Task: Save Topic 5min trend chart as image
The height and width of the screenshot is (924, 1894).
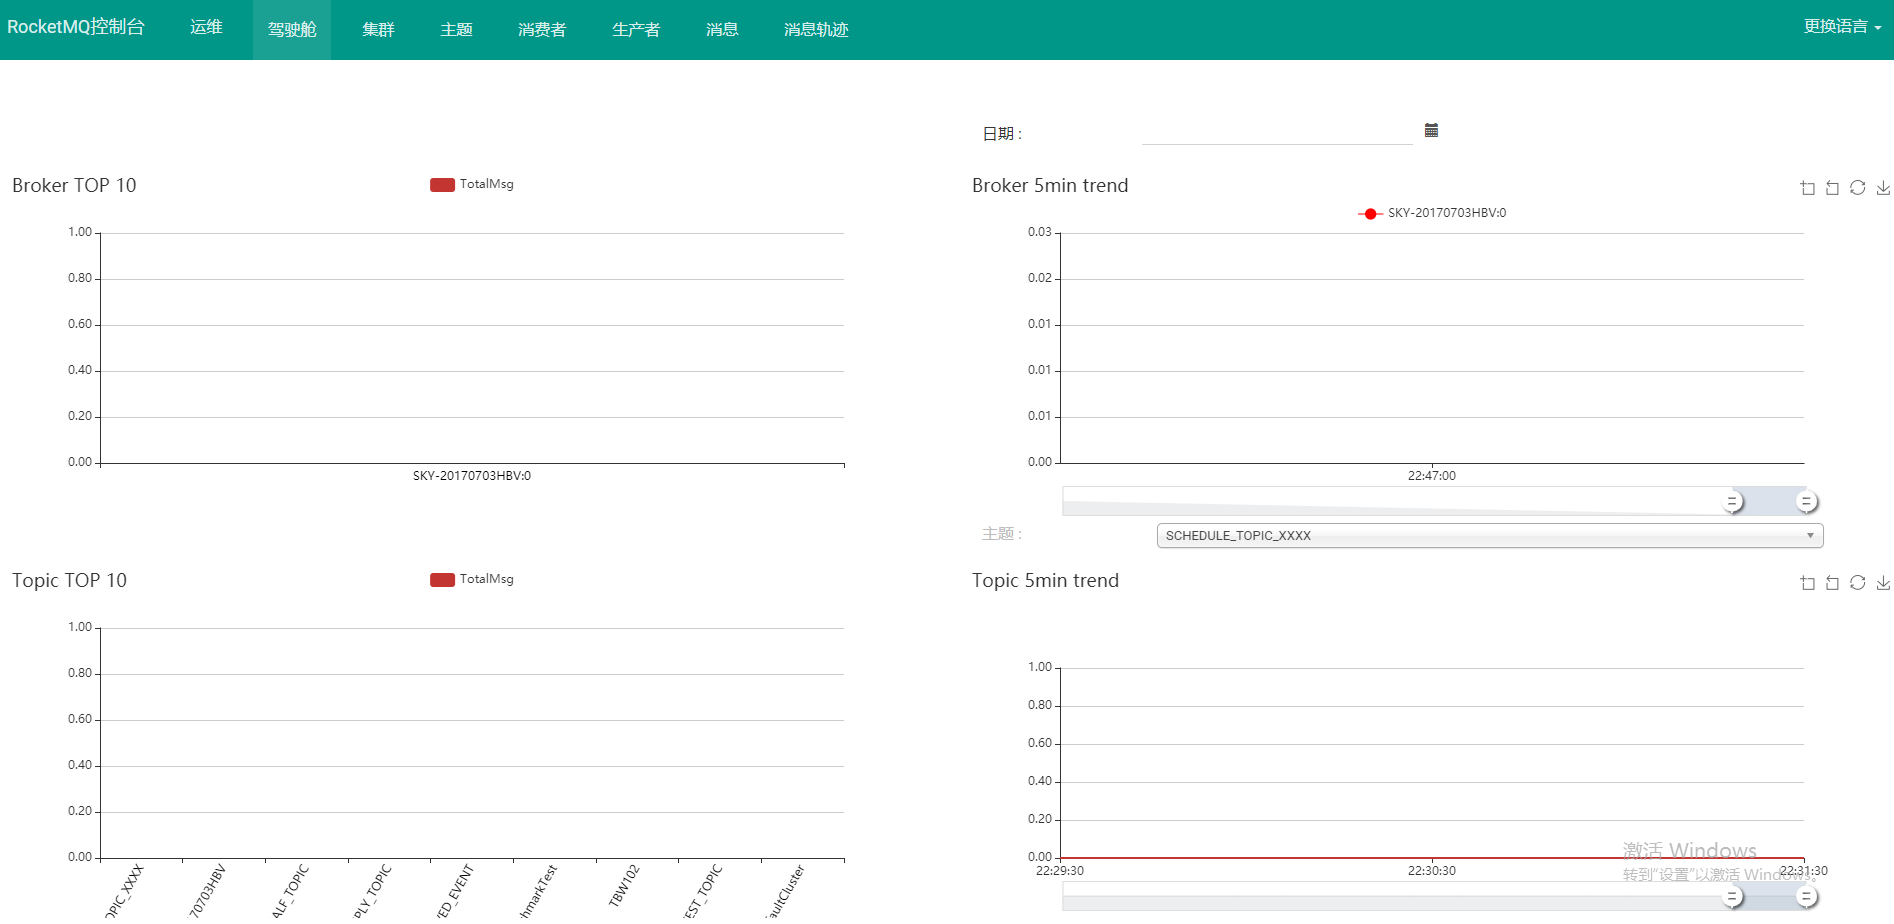Action: click(x=1883, y=583)
